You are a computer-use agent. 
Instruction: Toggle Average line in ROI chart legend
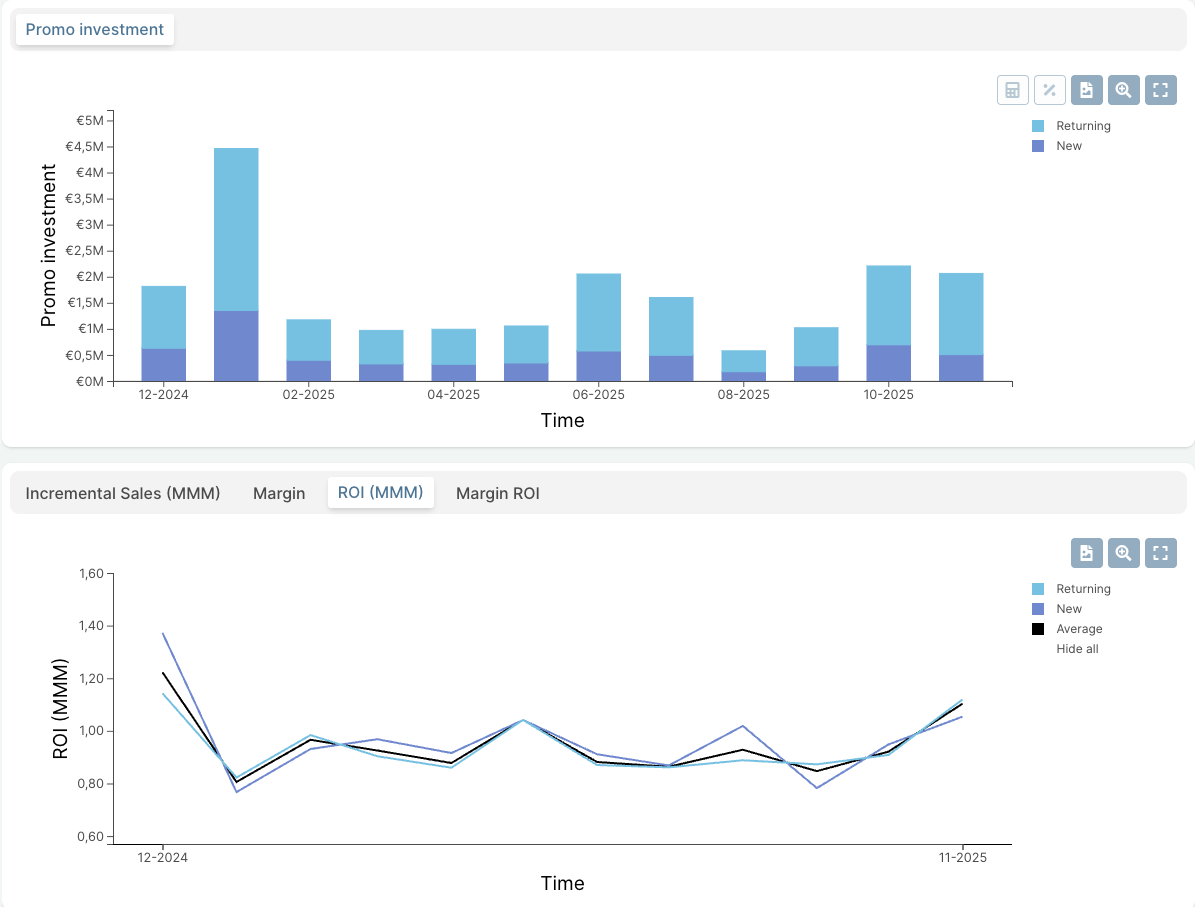pyautogui.click(x=1079, y=629)
